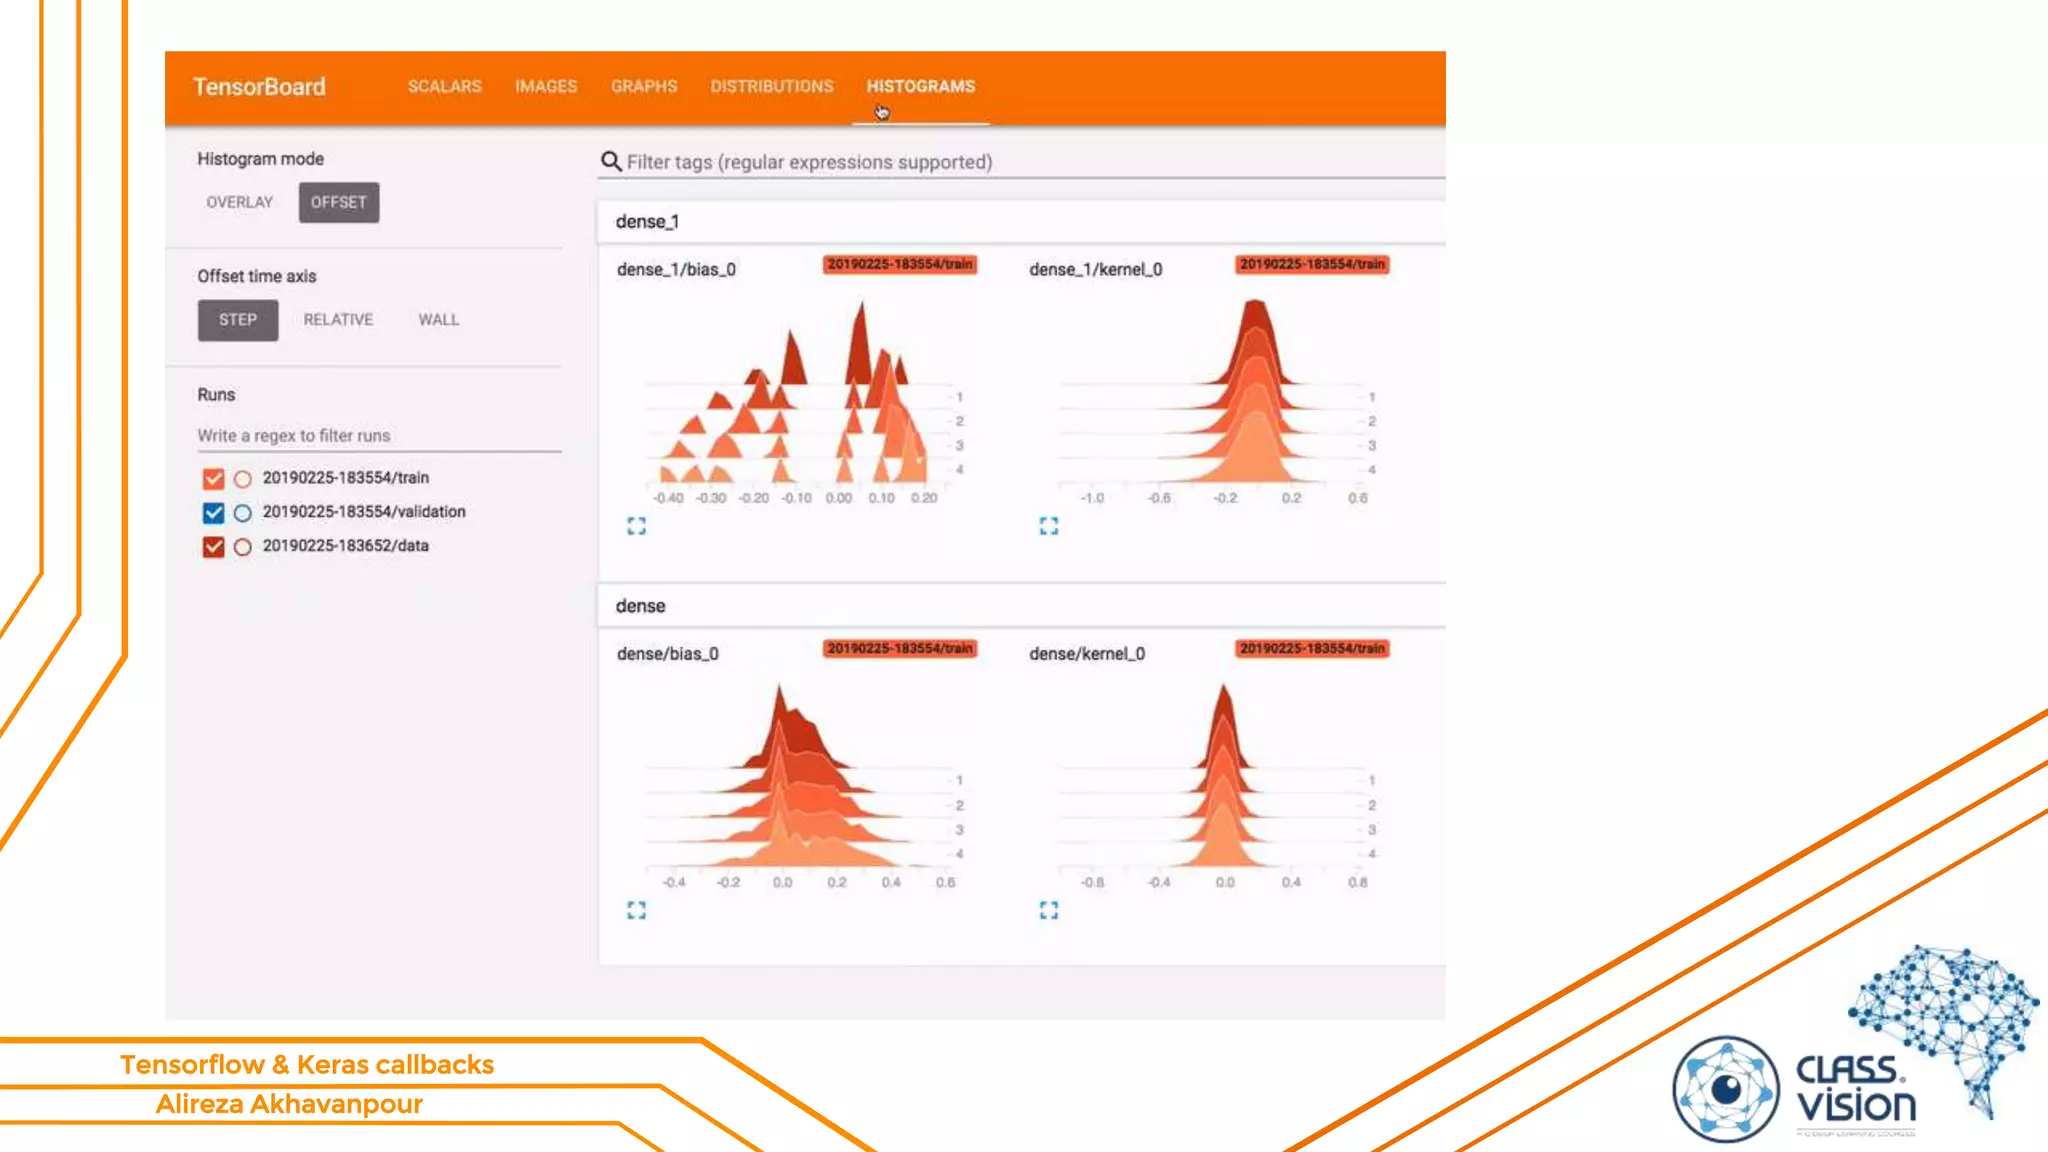The image size is (2048, 1152).
Task: Collapse the dense_1 section header
Action: pos(1021,221)
